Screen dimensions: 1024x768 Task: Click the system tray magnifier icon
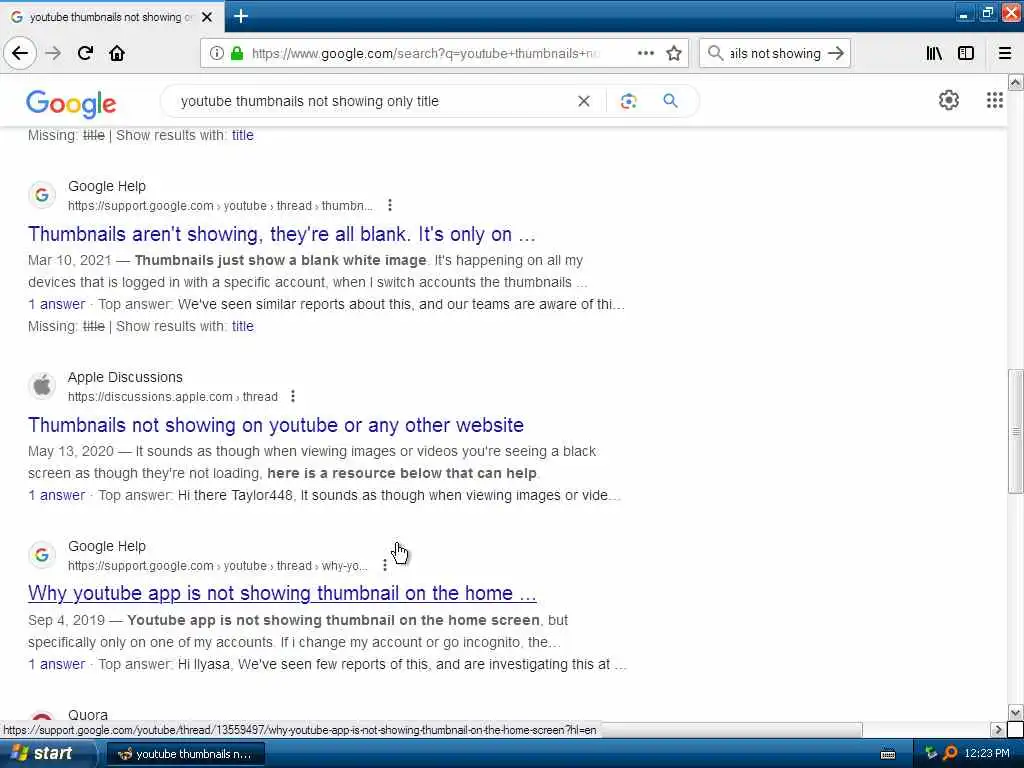point(950,754)
